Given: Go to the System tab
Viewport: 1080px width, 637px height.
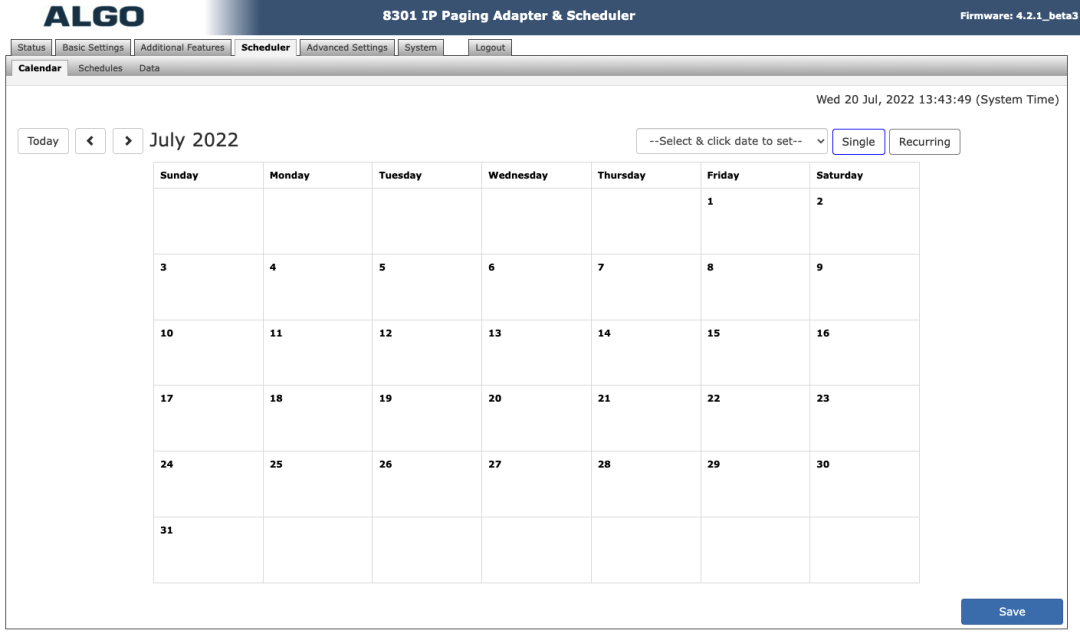Looking at the screenshot, I should pyautogui.click(x=420, y=48).
